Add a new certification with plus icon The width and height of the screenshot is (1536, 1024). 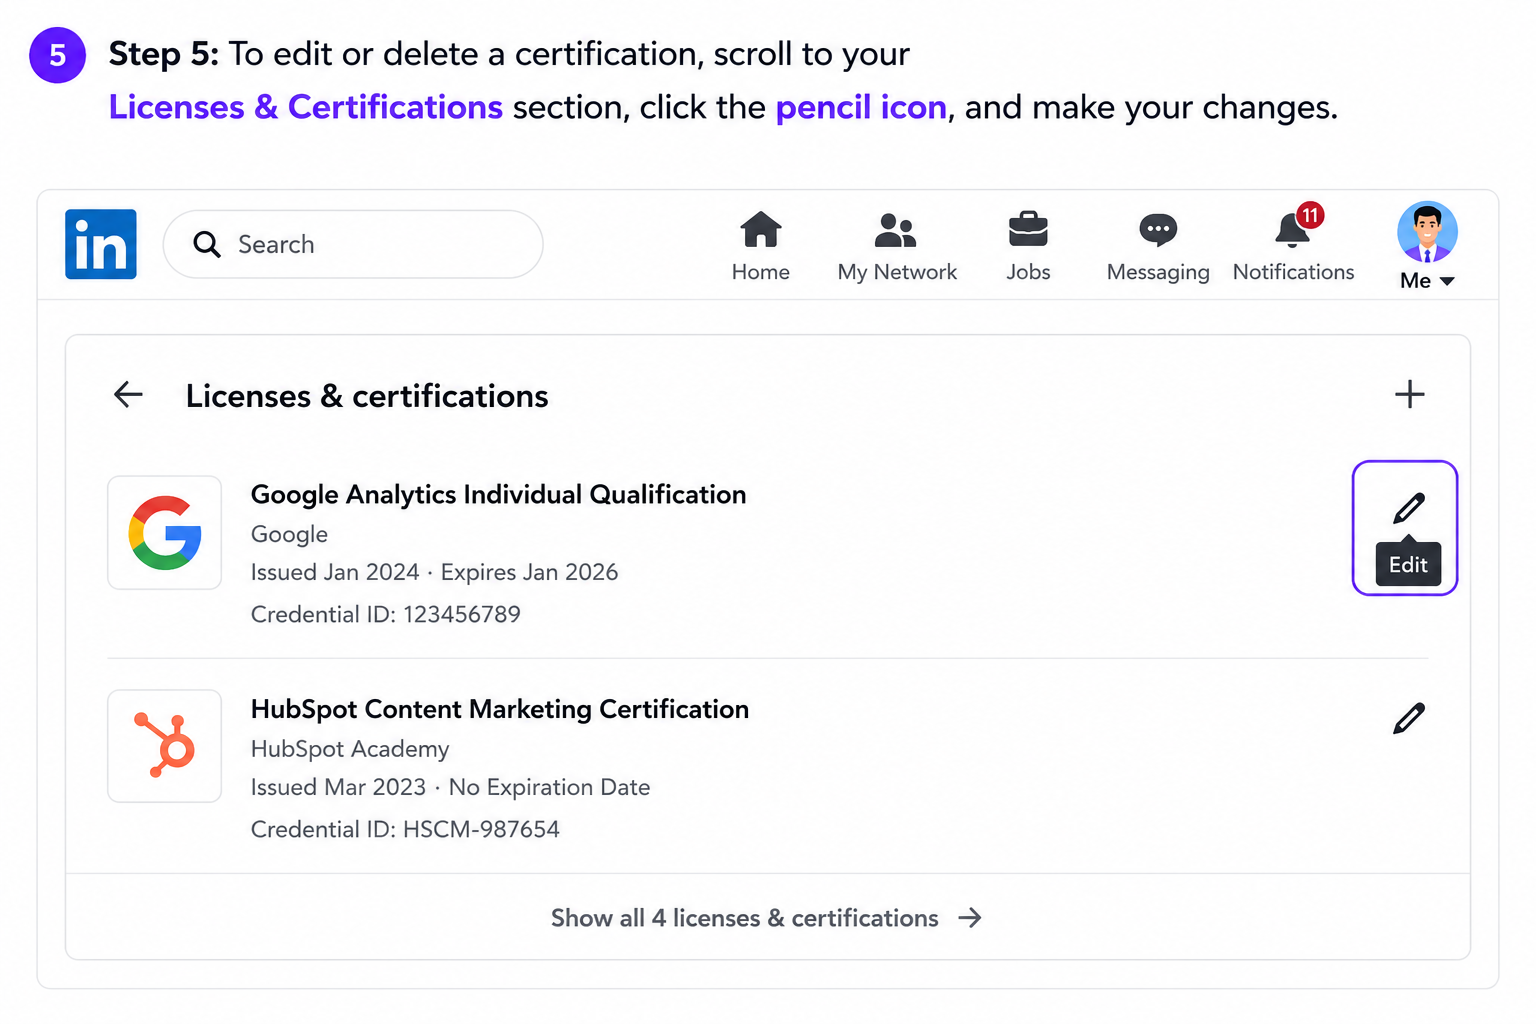coord(1410,394)
